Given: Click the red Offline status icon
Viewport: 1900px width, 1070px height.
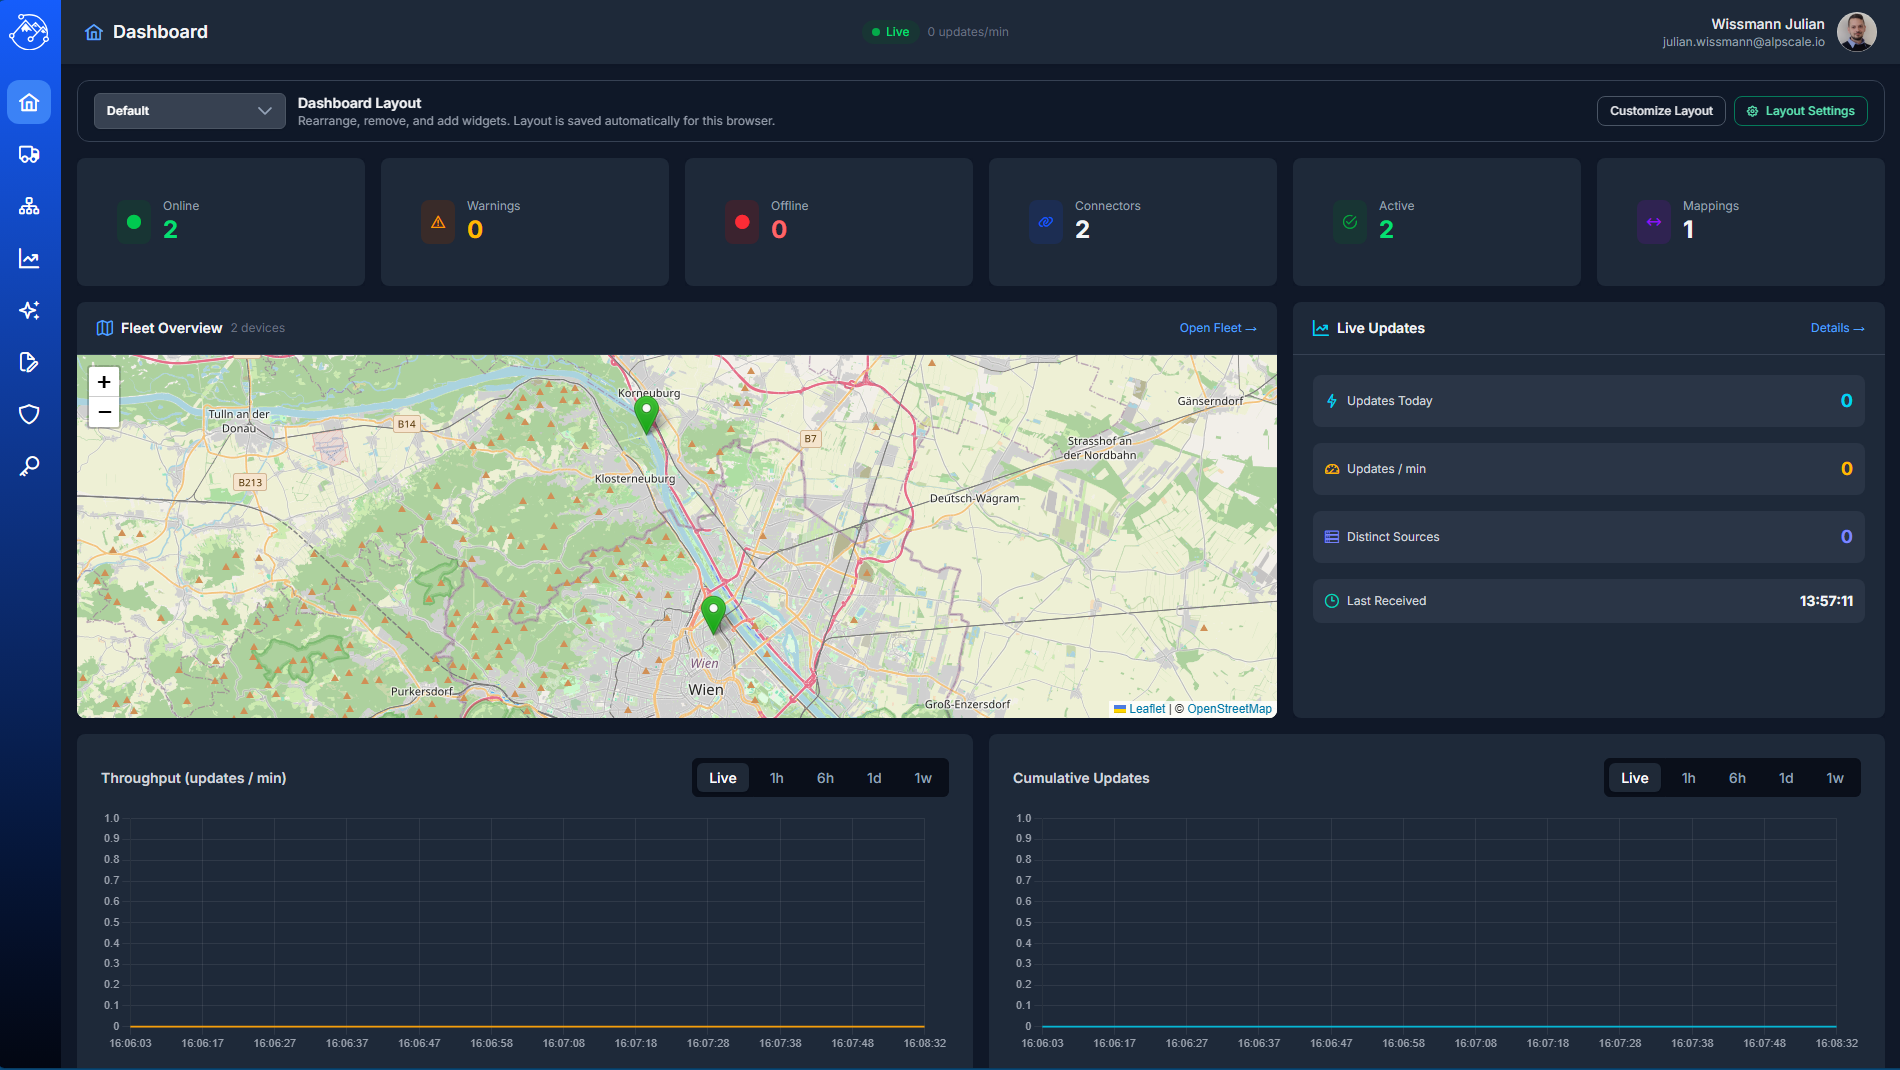Looking at the screenshot, I should (x=742, y=222).
